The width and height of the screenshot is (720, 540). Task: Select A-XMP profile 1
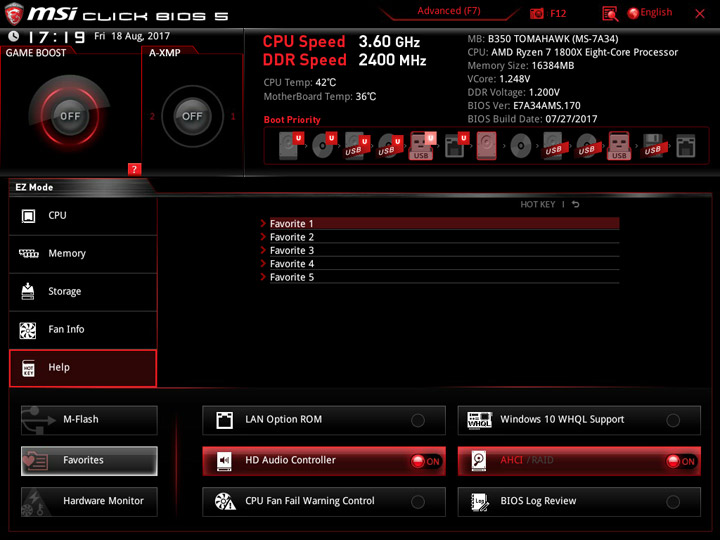coord(233,116)
